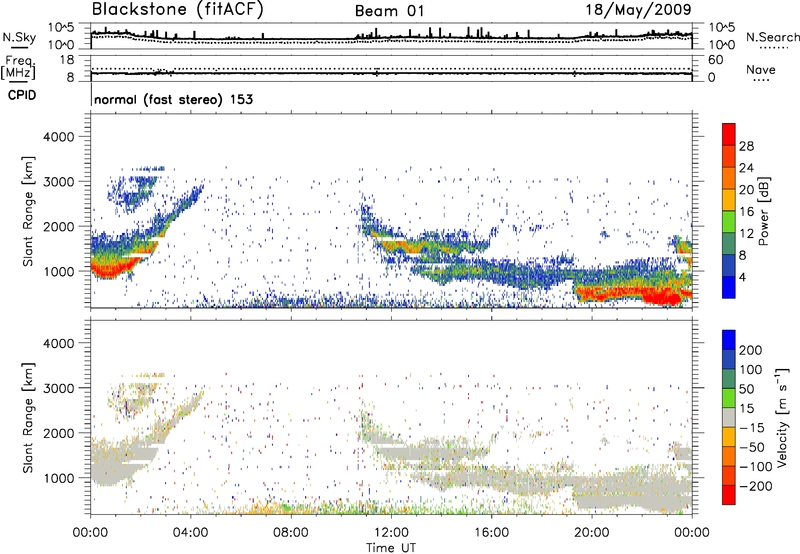Click 'Slant Range [km]' label of power panel
The height and width of the screenshot is (554, 800).
[x=28, y=211]
